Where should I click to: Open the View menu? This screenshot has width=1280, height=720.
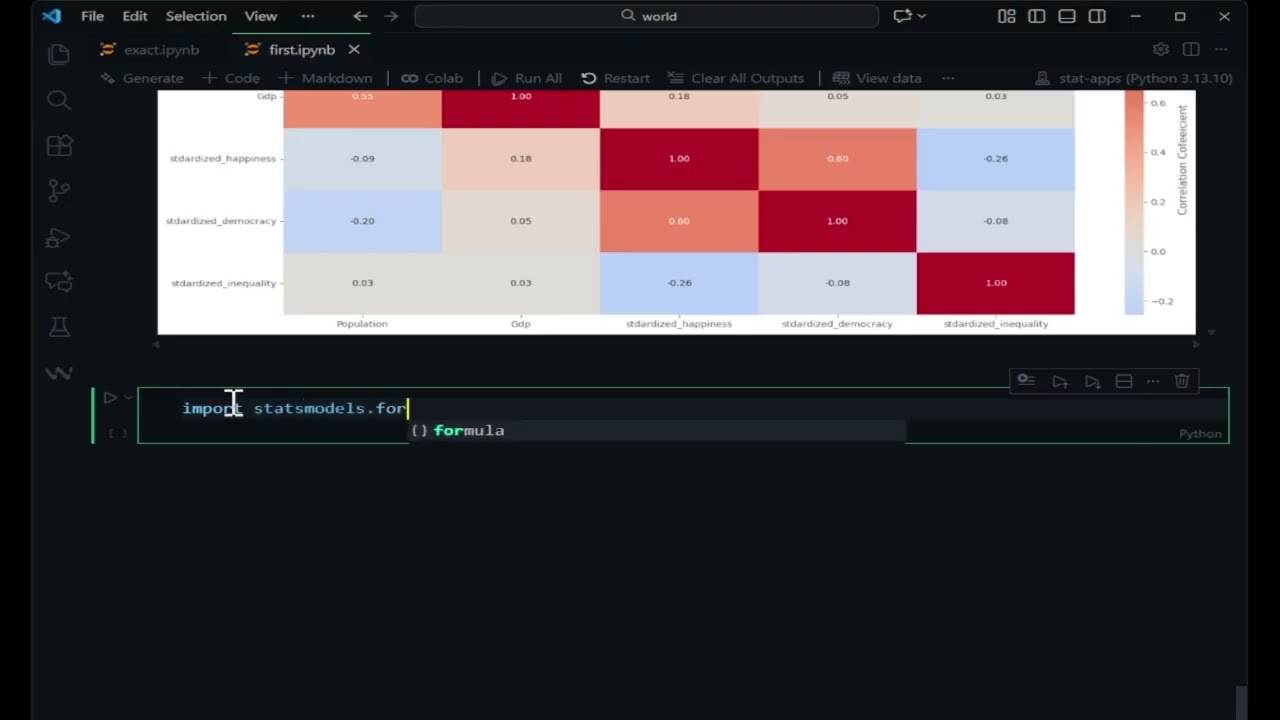point(261,16)
